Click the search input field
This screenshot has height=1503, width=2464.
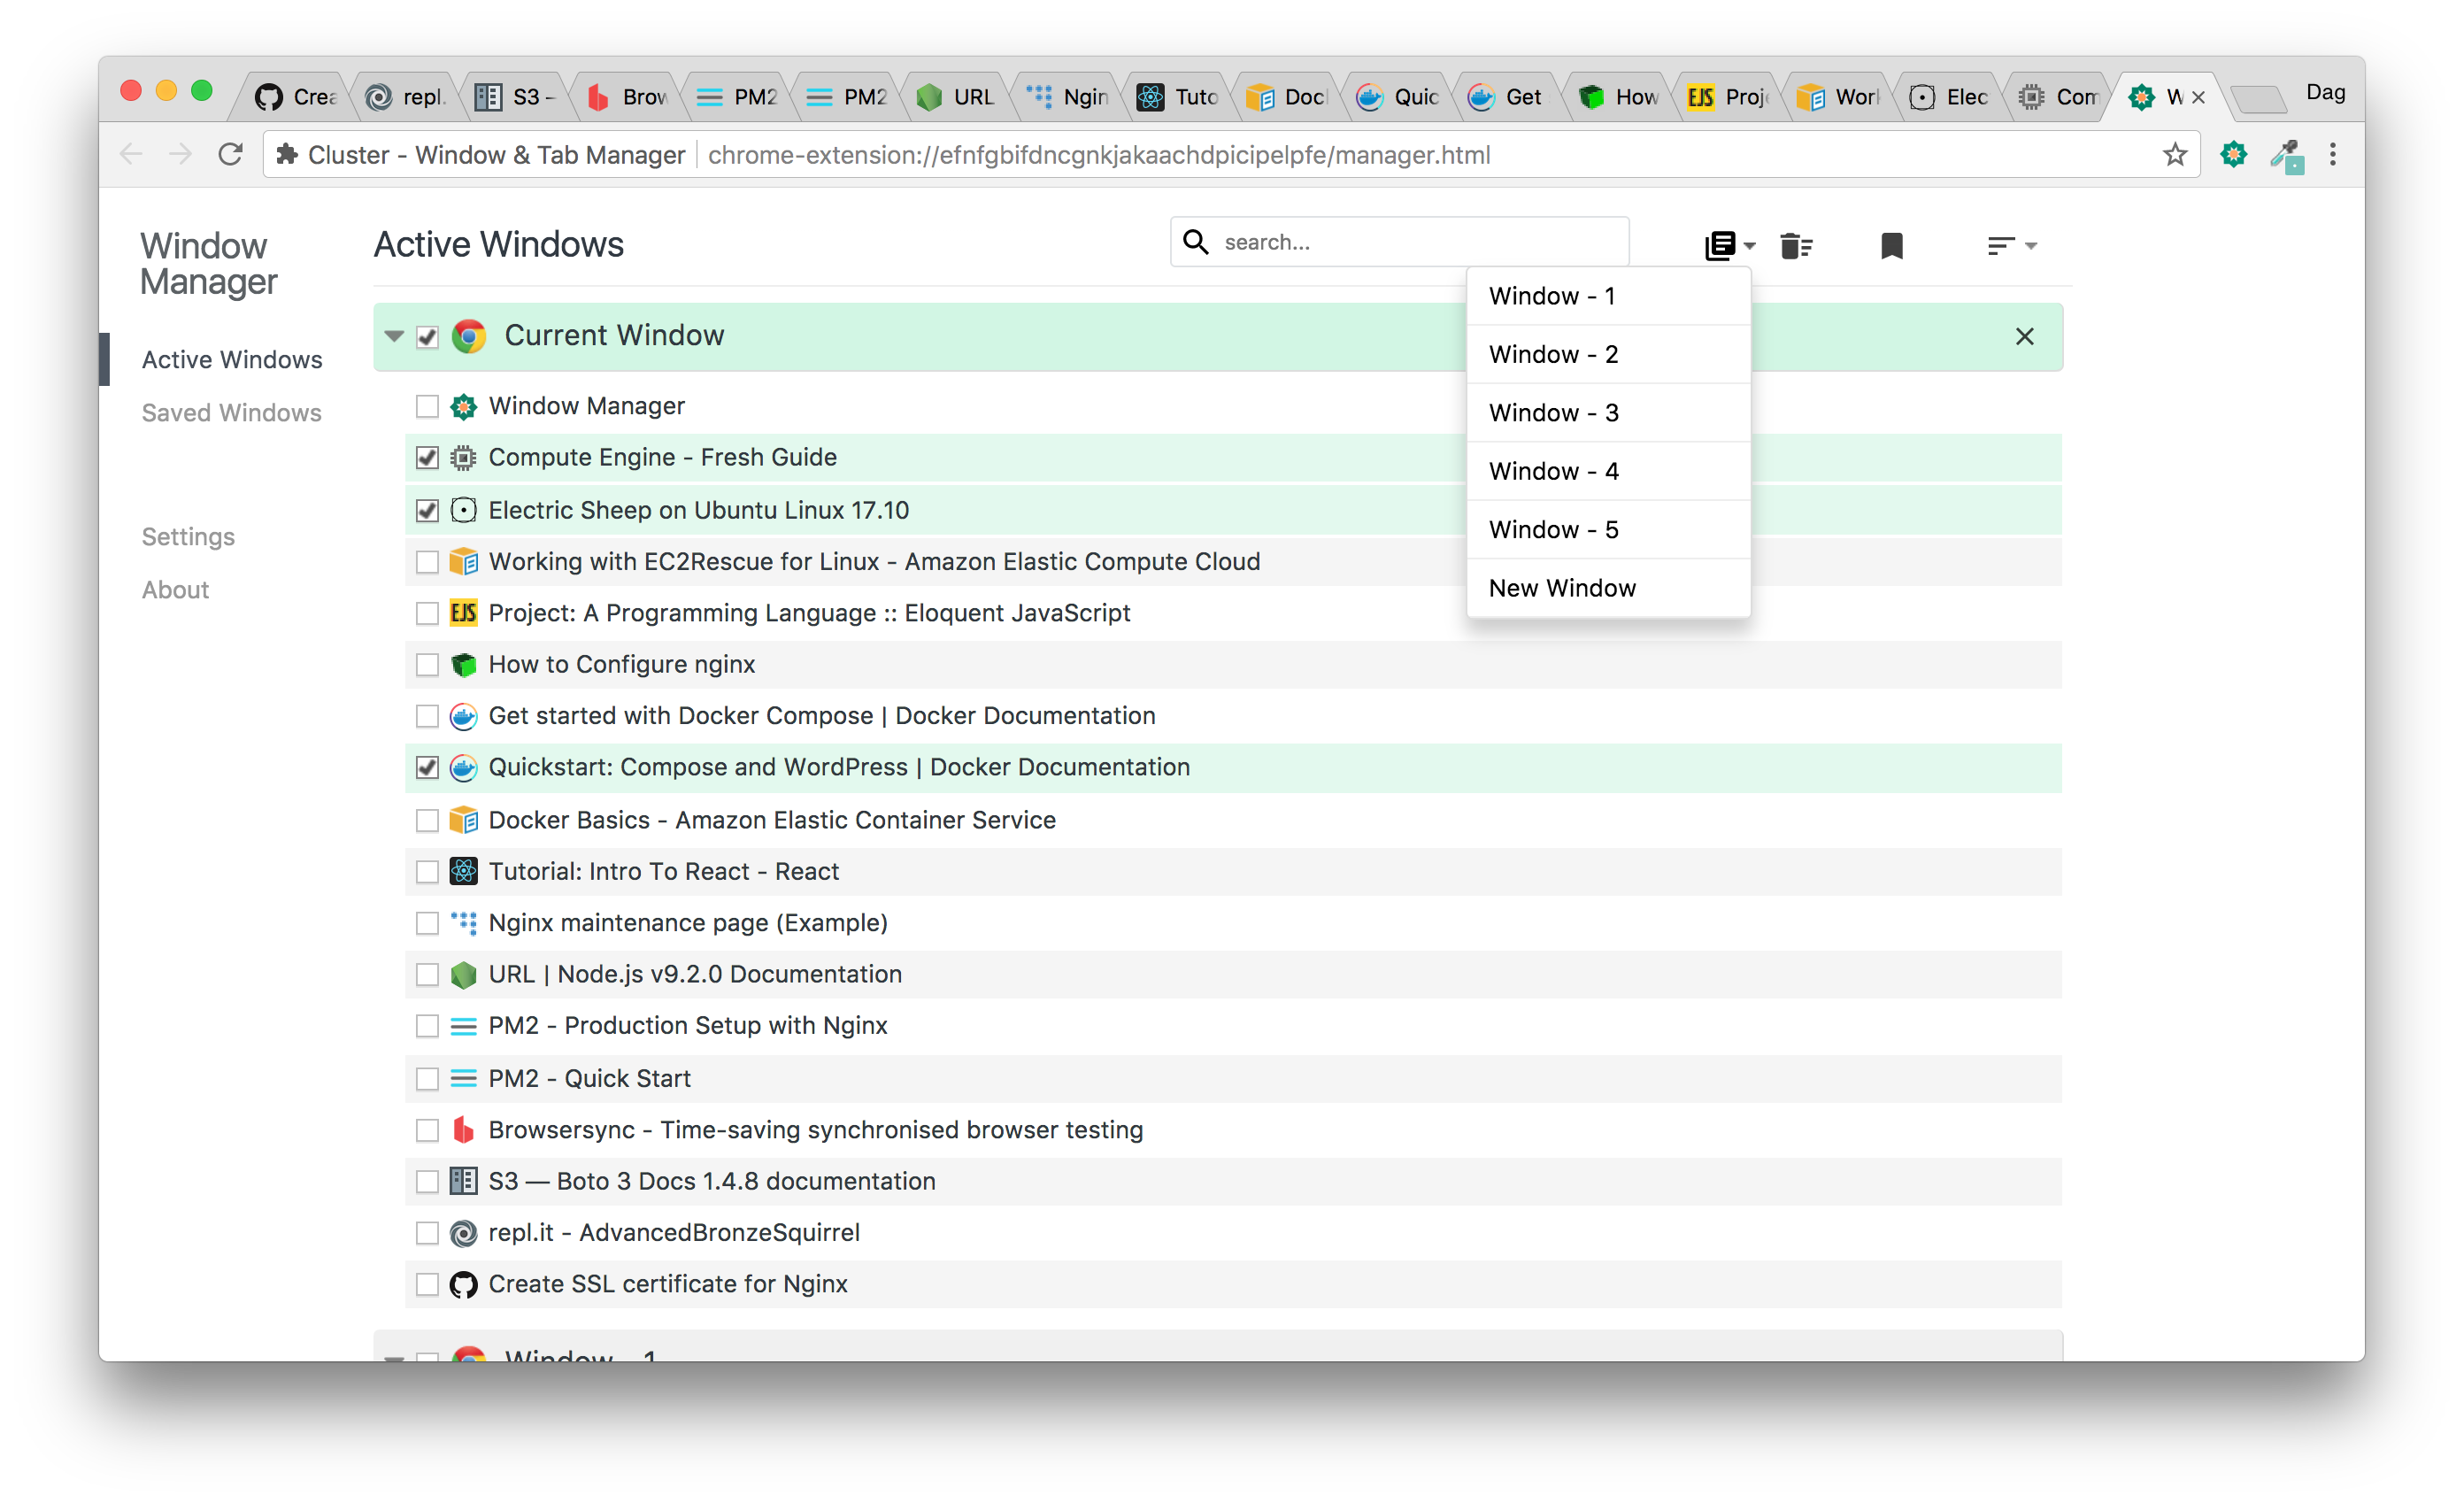click(x=1399, y=242)
